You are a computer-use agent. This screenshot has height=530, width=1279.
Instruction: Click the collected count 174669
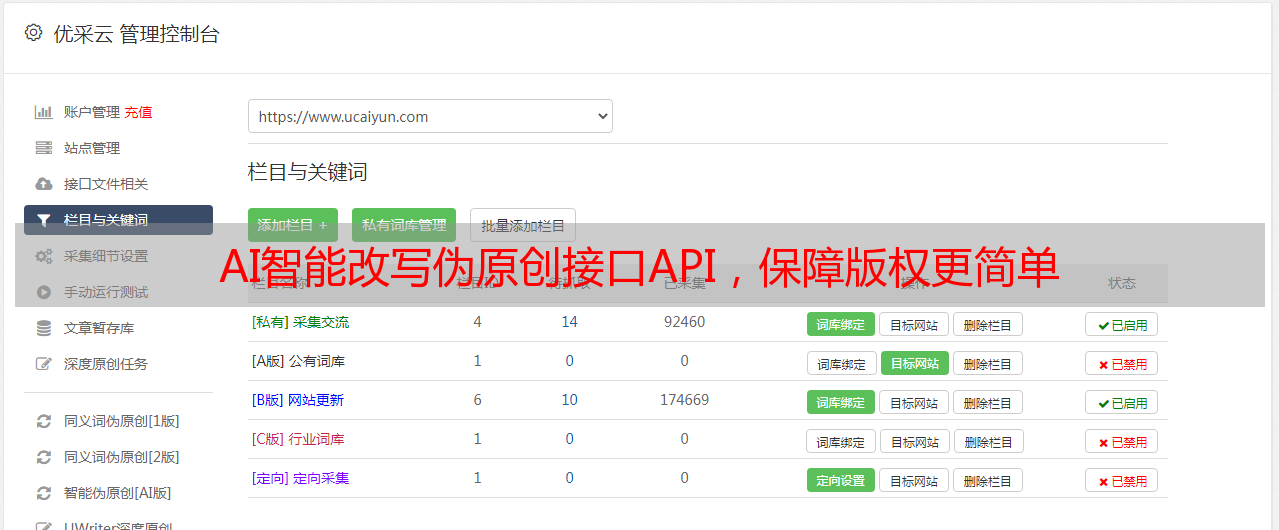(684, 400)
